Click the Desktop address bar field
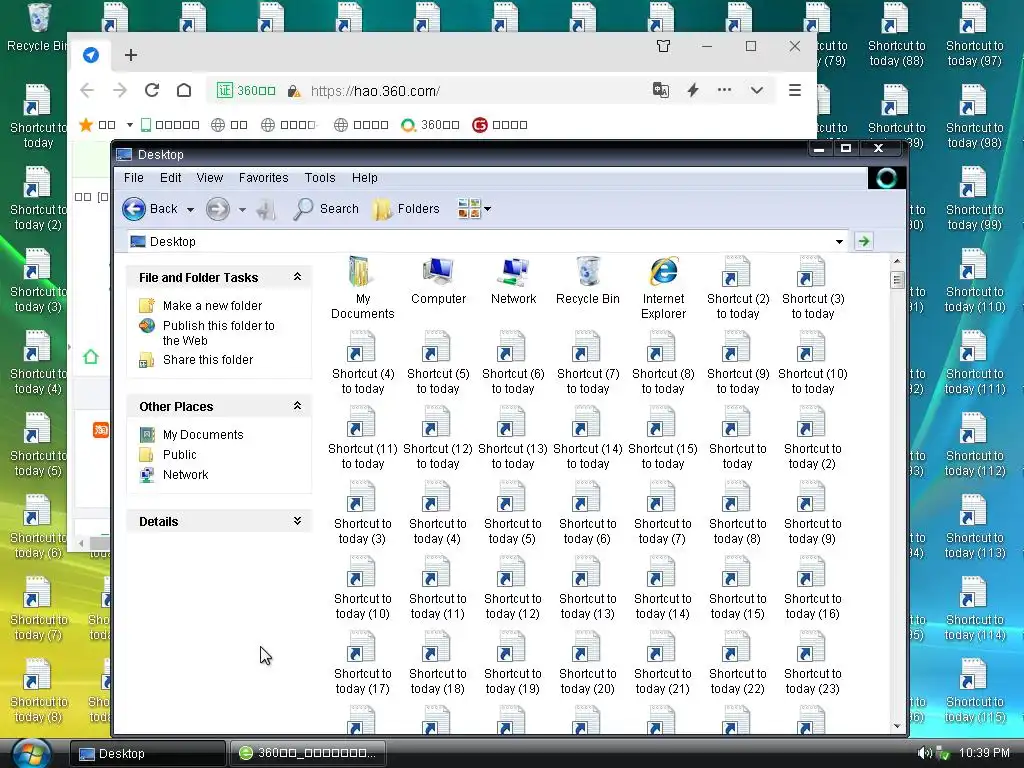 (487, 242)
